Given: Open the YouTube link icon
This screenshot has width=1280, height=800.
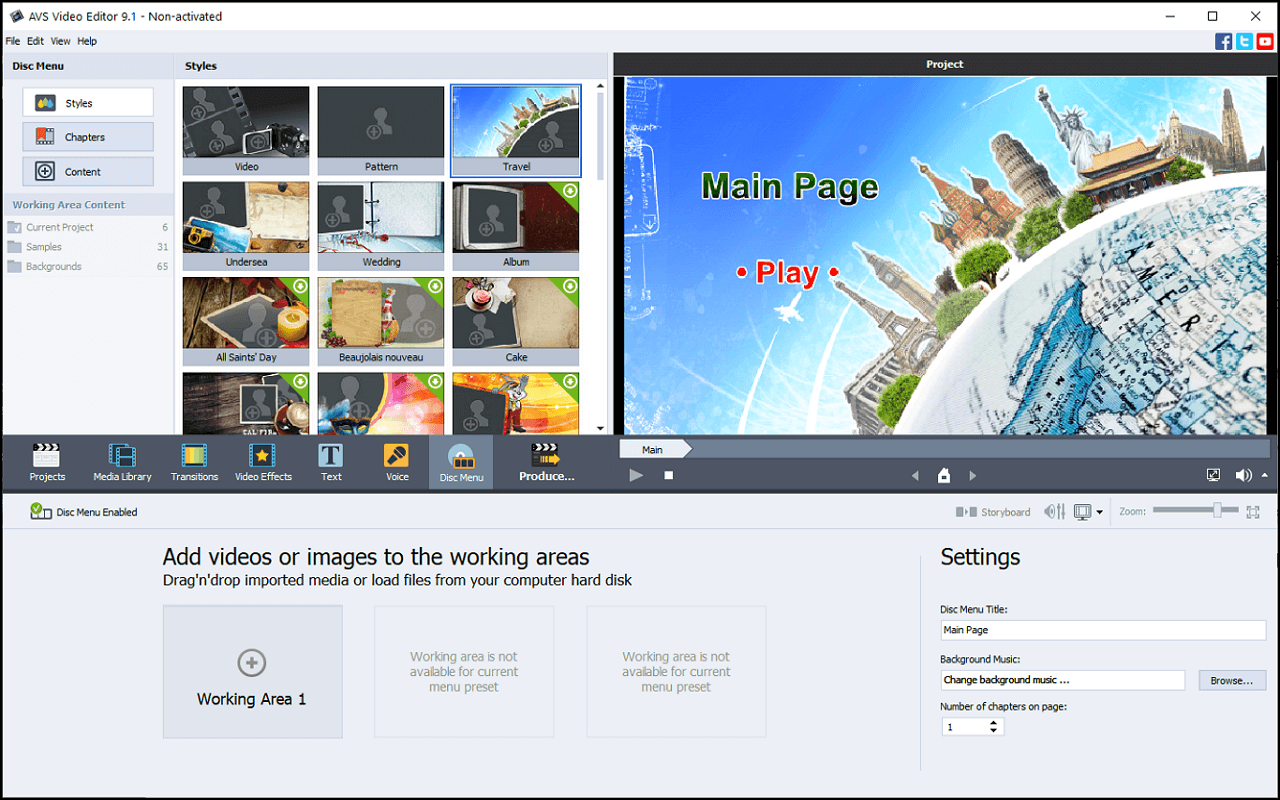Looking at the screenshot, I should coord(1265,41).
